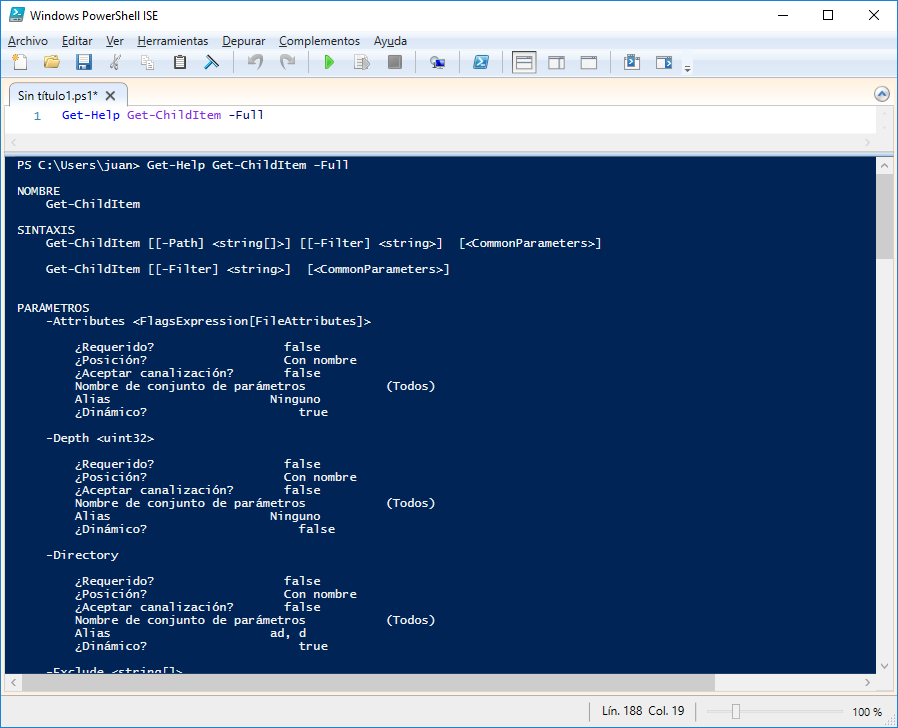The height and width of the screenshot is (728, 898).
Task: Click the Run Selection icon
Action: click(362, 62)
